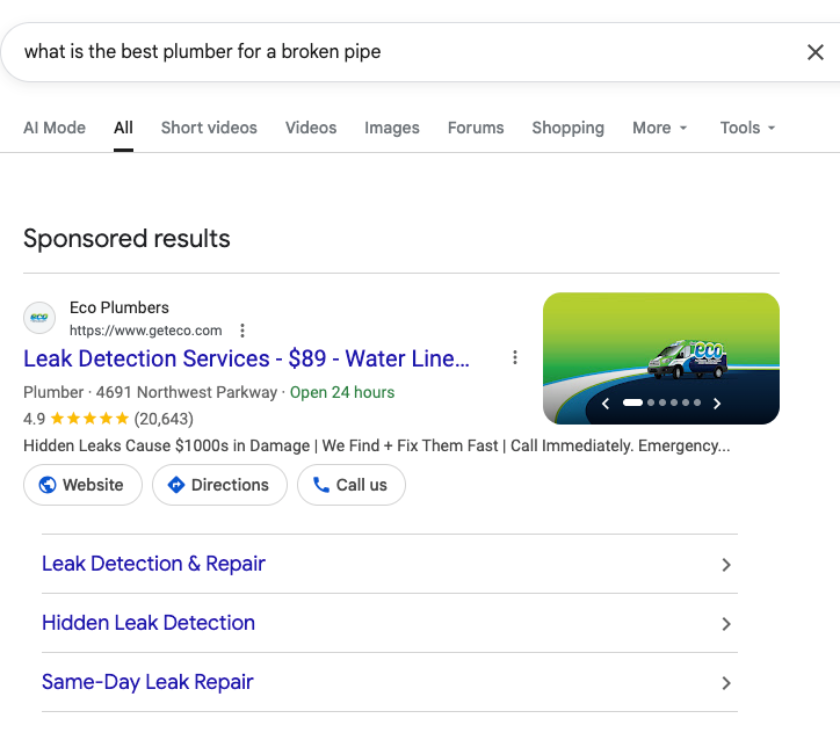
Task: Click the 4691 Northwest Parkway address text
Action: pos(186,392)
